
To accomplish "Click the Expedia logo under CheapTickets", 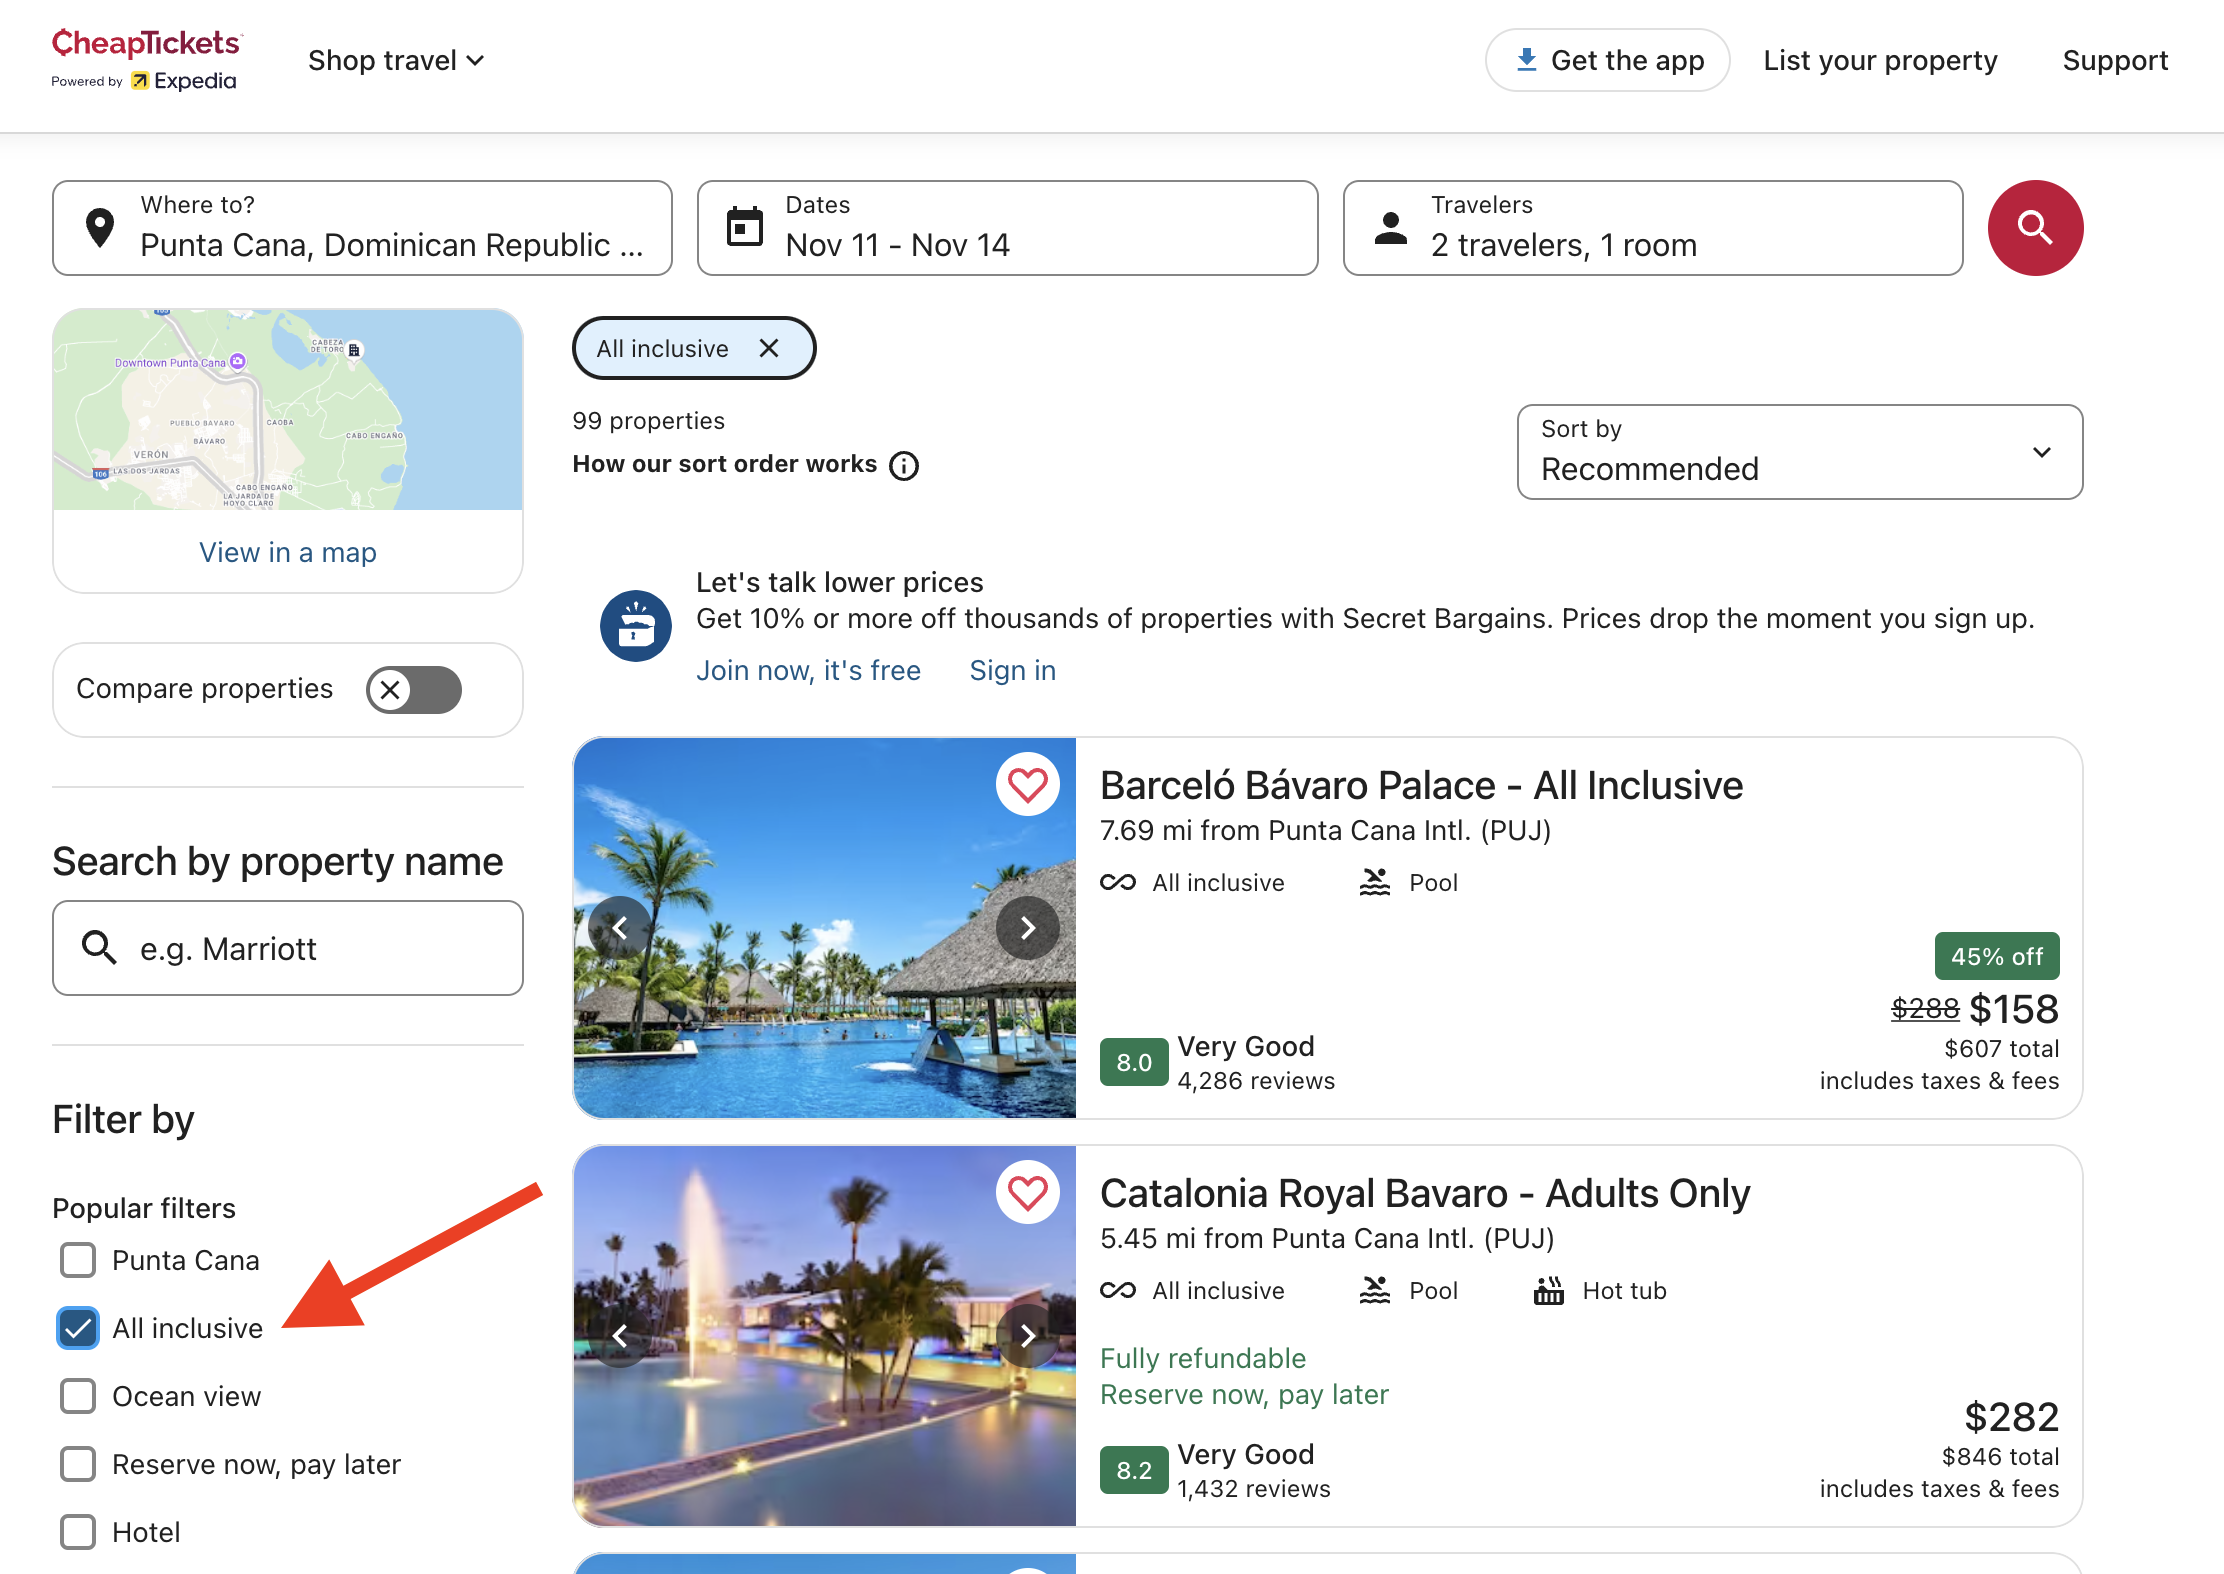I will (x=184, y=81).
